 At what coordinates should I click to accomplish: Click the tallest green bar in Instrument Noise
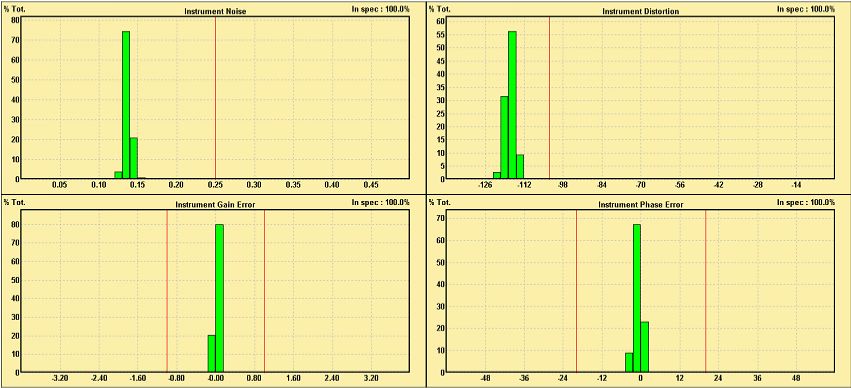126,105
